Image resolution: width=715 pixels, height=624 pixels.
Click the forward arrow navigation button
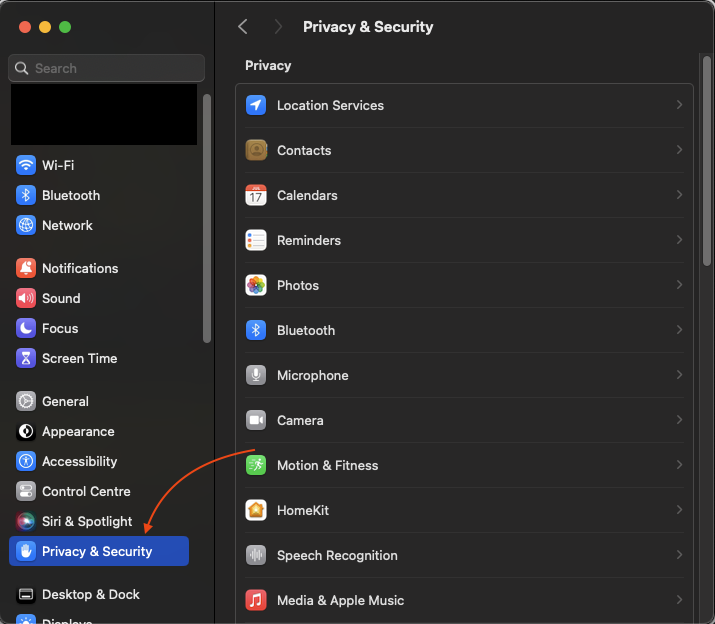(278, 26)
